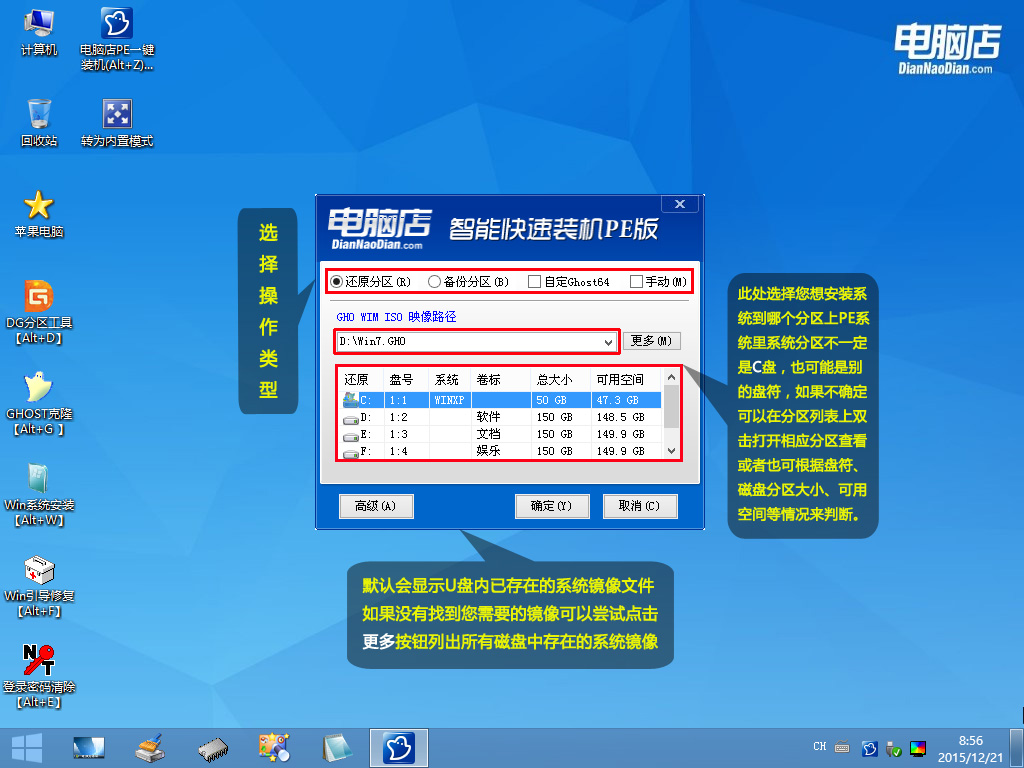Open the 回收站 recycle bin icon
This screenshot has width=1024, height=768.
pos(39,123)
